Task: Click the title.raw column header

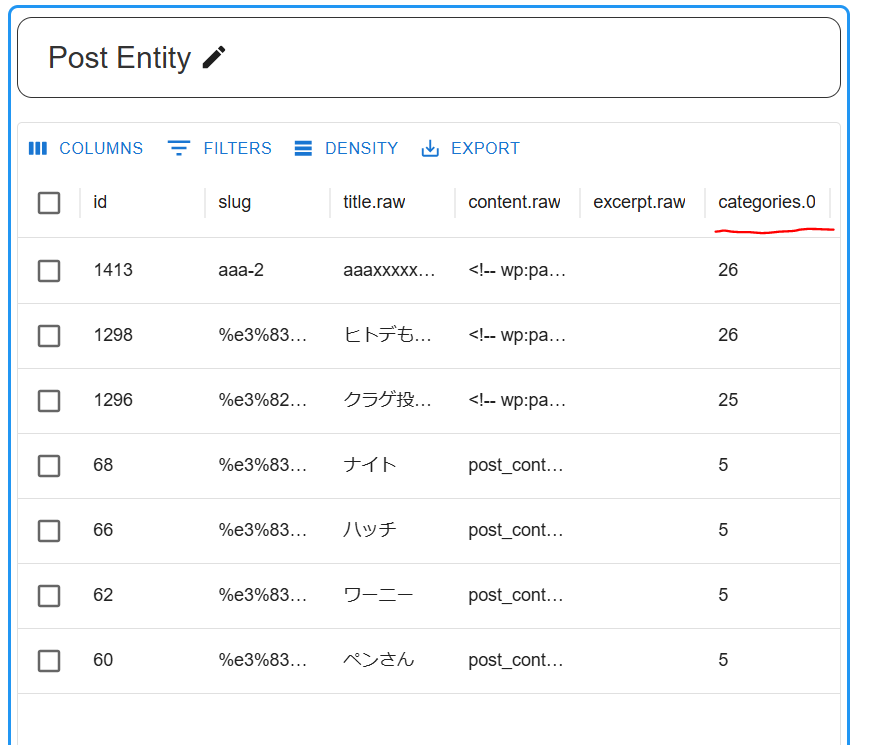Action: click(x=374, y=202)
